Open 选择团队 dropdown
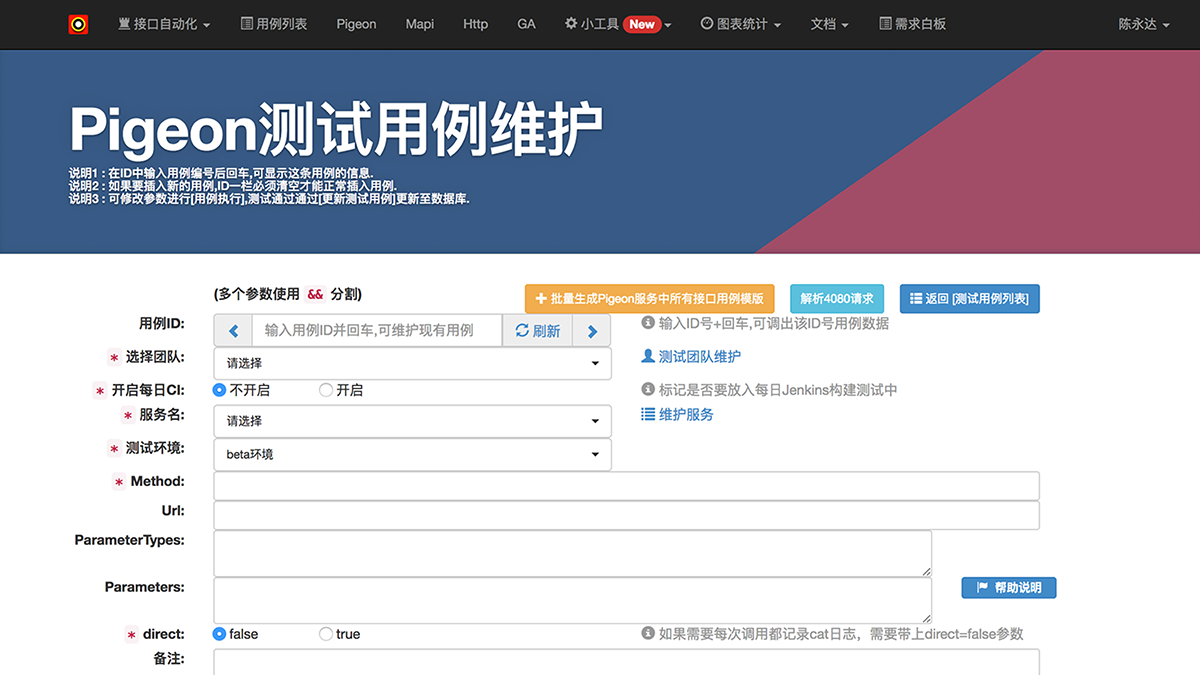The width and height of the screenshot is (1200, 675). [x=412, y=363]
